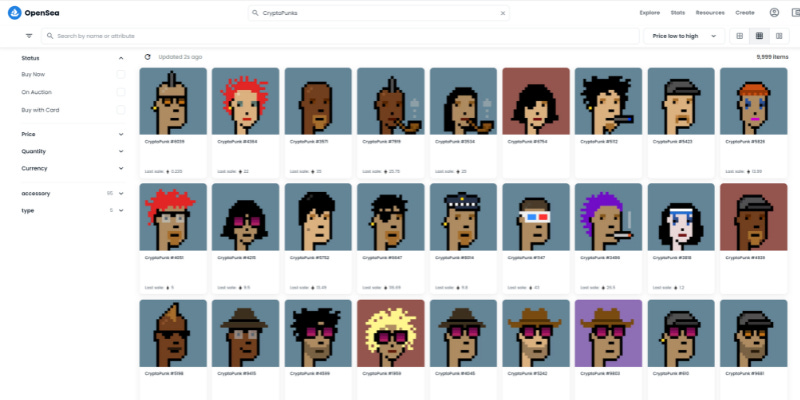The image size is (800, 400).
Task: Open the police cap punk thumbnail
Action: coord(463,217)
